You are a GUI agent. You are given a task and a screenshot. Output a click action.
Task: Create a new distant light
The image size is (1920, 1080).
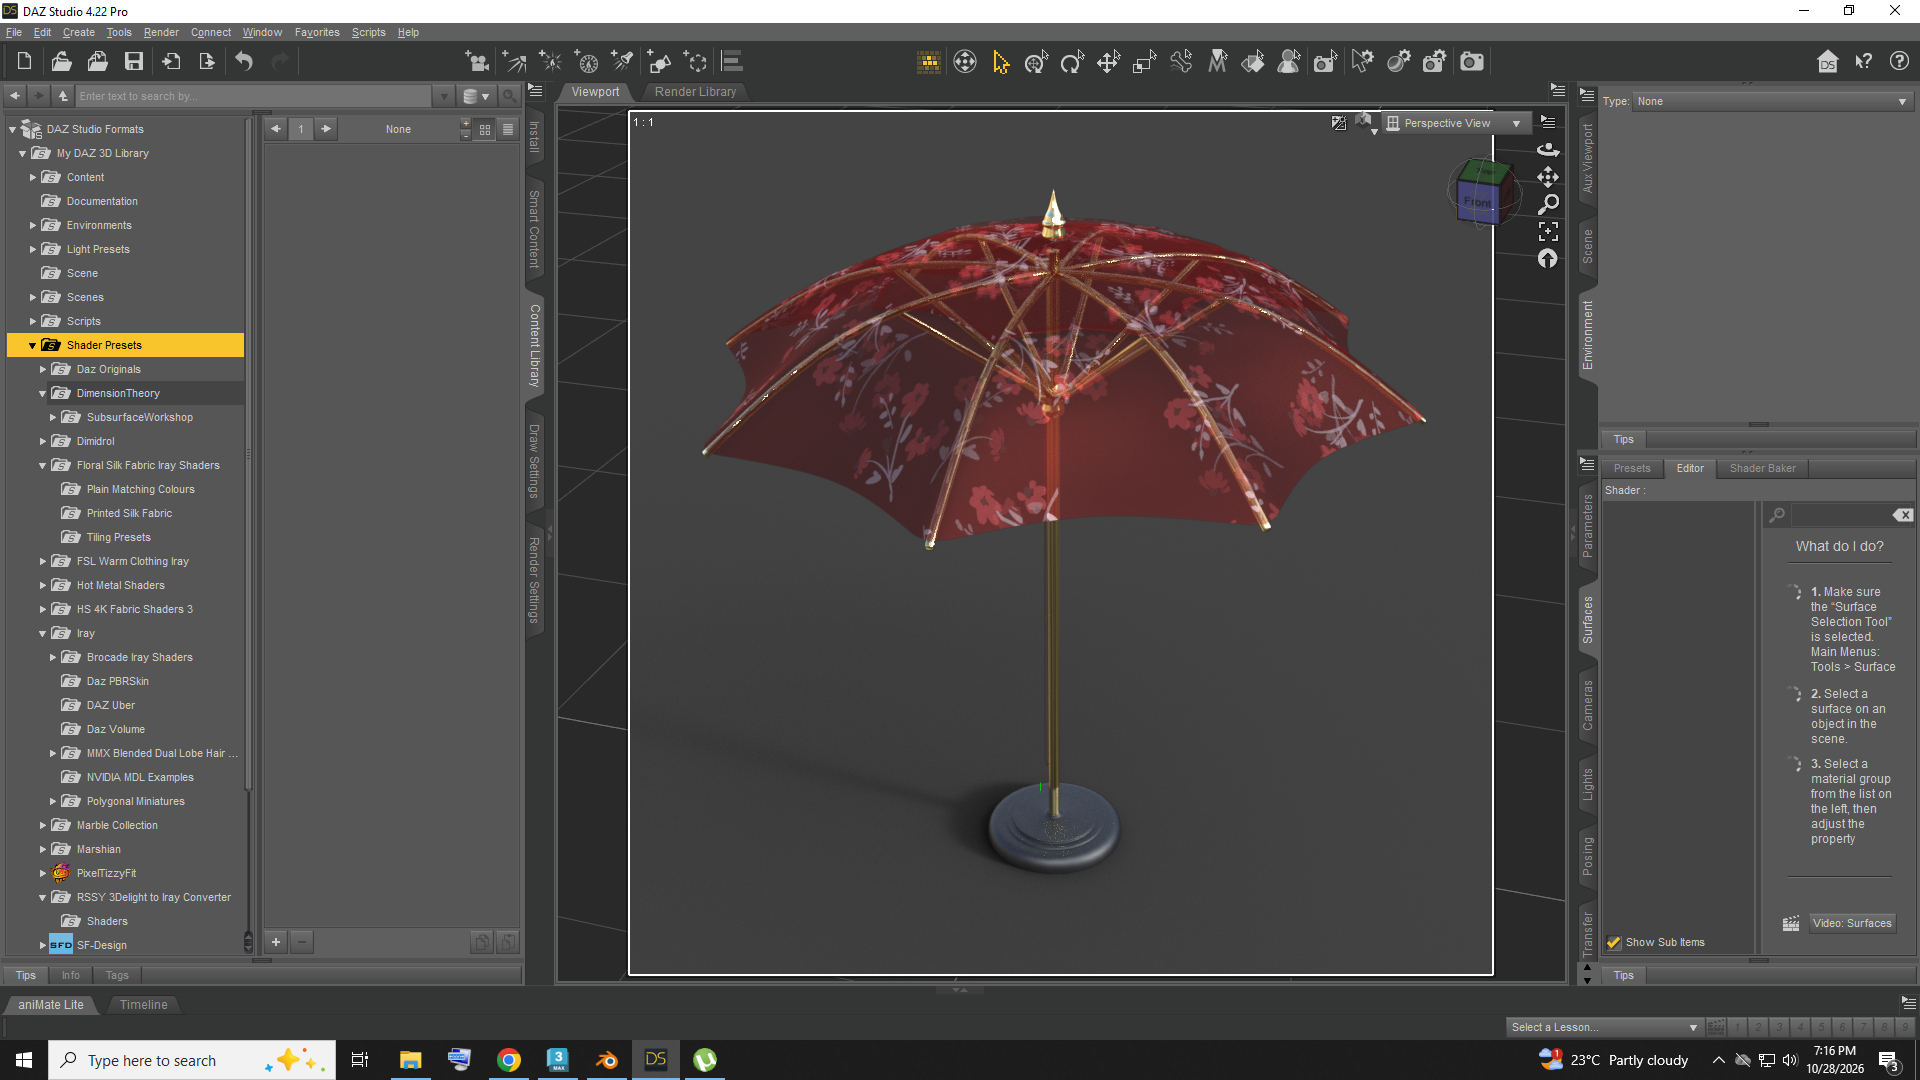[x=514, y=62]
